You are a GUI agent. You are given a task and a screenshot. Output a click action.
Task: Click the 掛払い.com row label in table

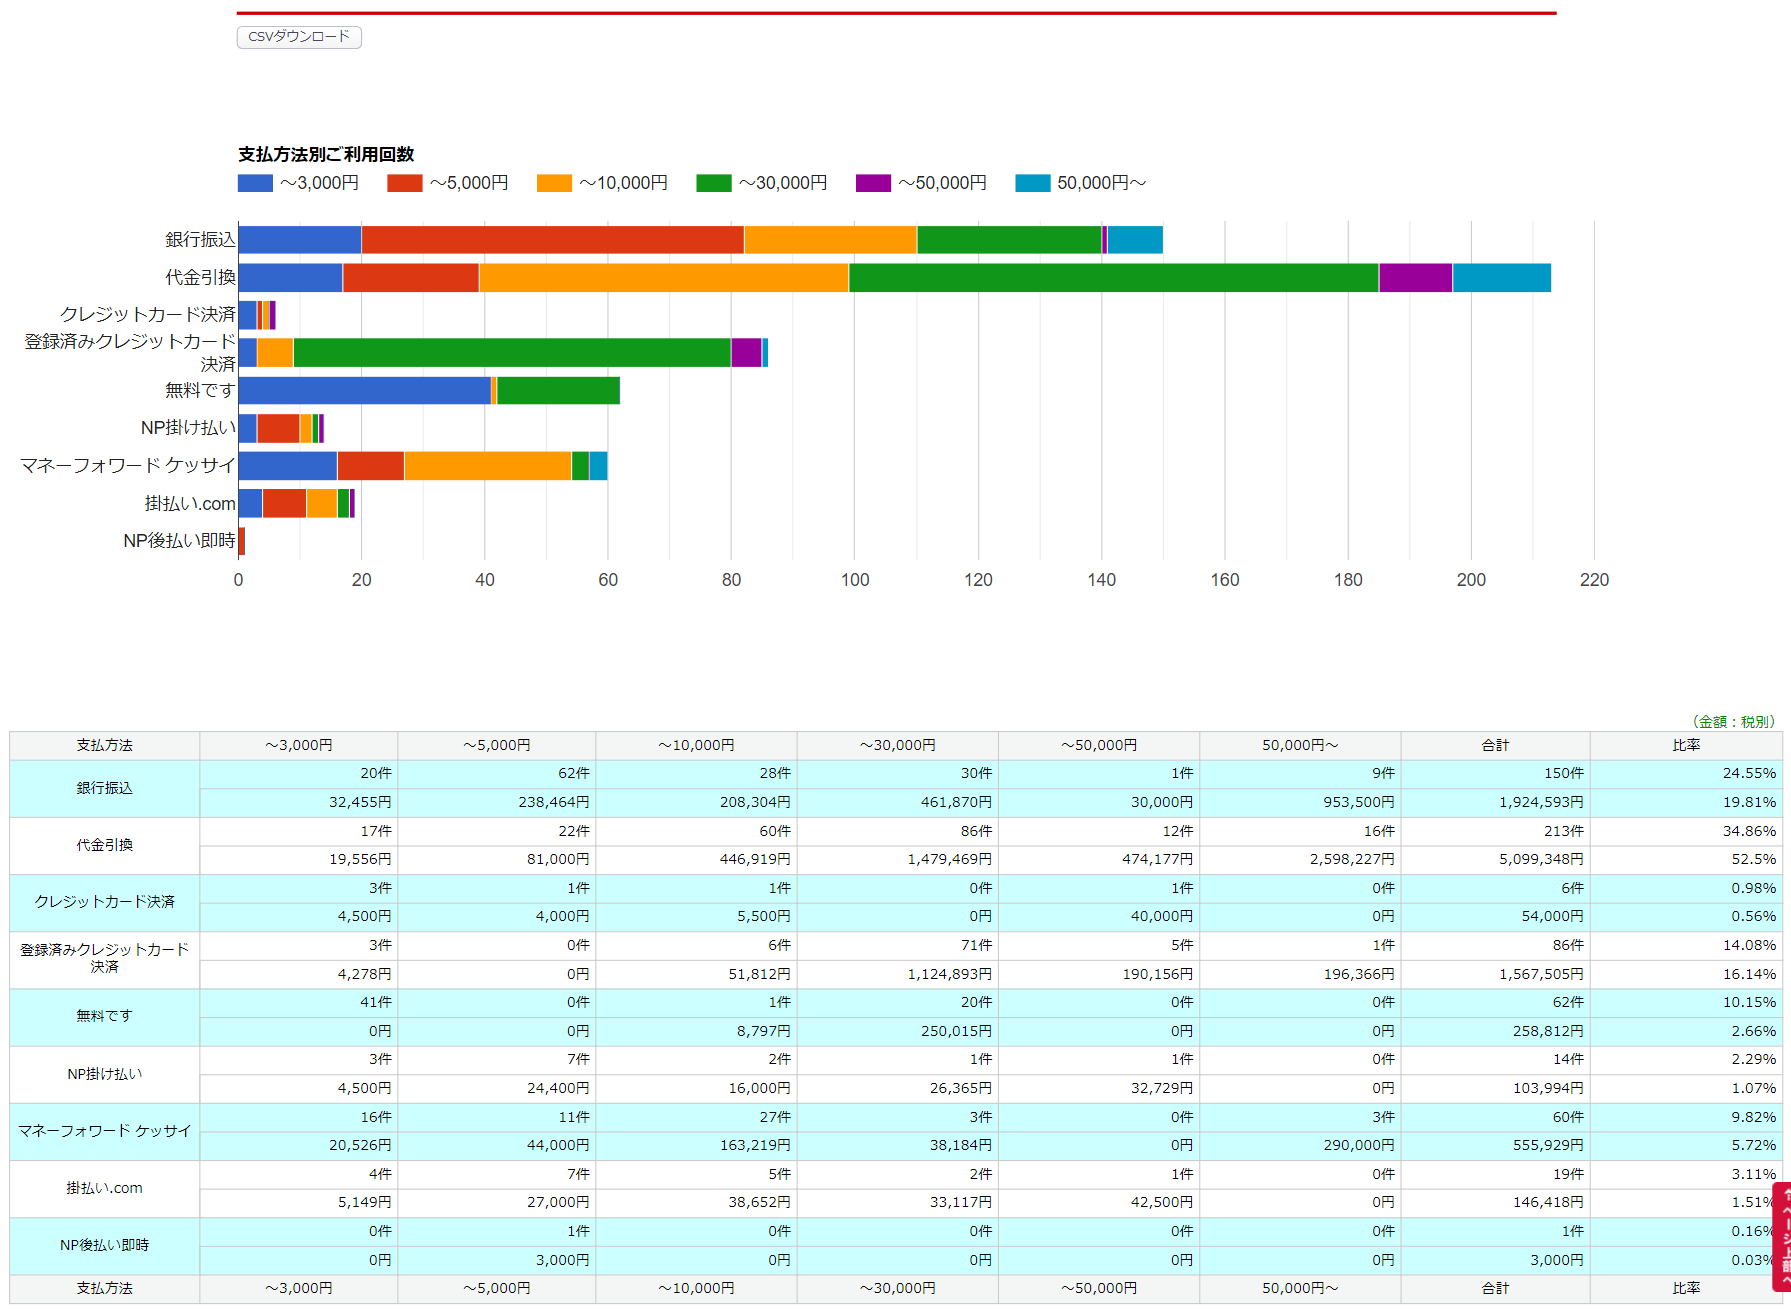click(x=104, y=1188)
